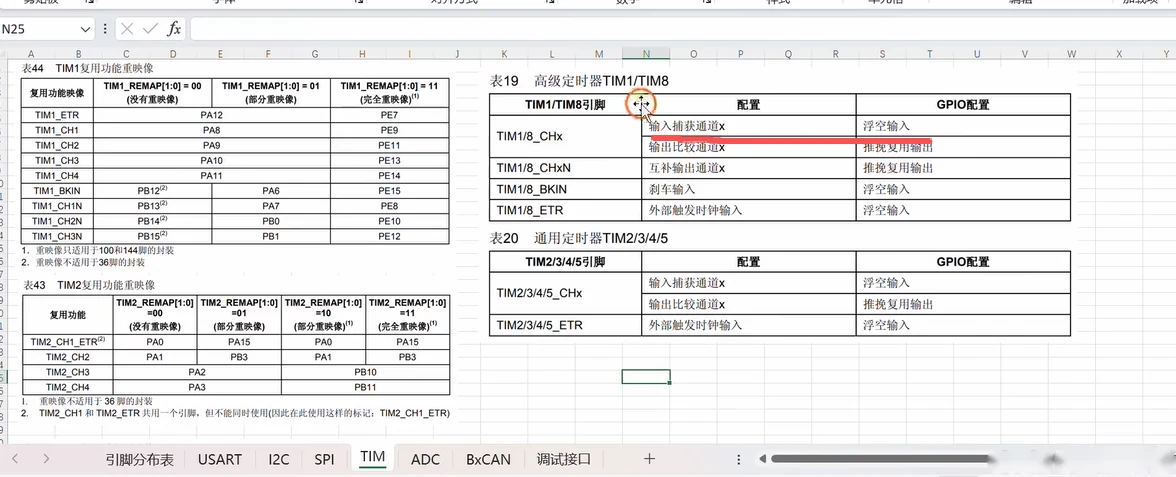This screenshot has height=477, width=1176.
Task: Click the PE7 cell
Action: click(x=389, y=115)
